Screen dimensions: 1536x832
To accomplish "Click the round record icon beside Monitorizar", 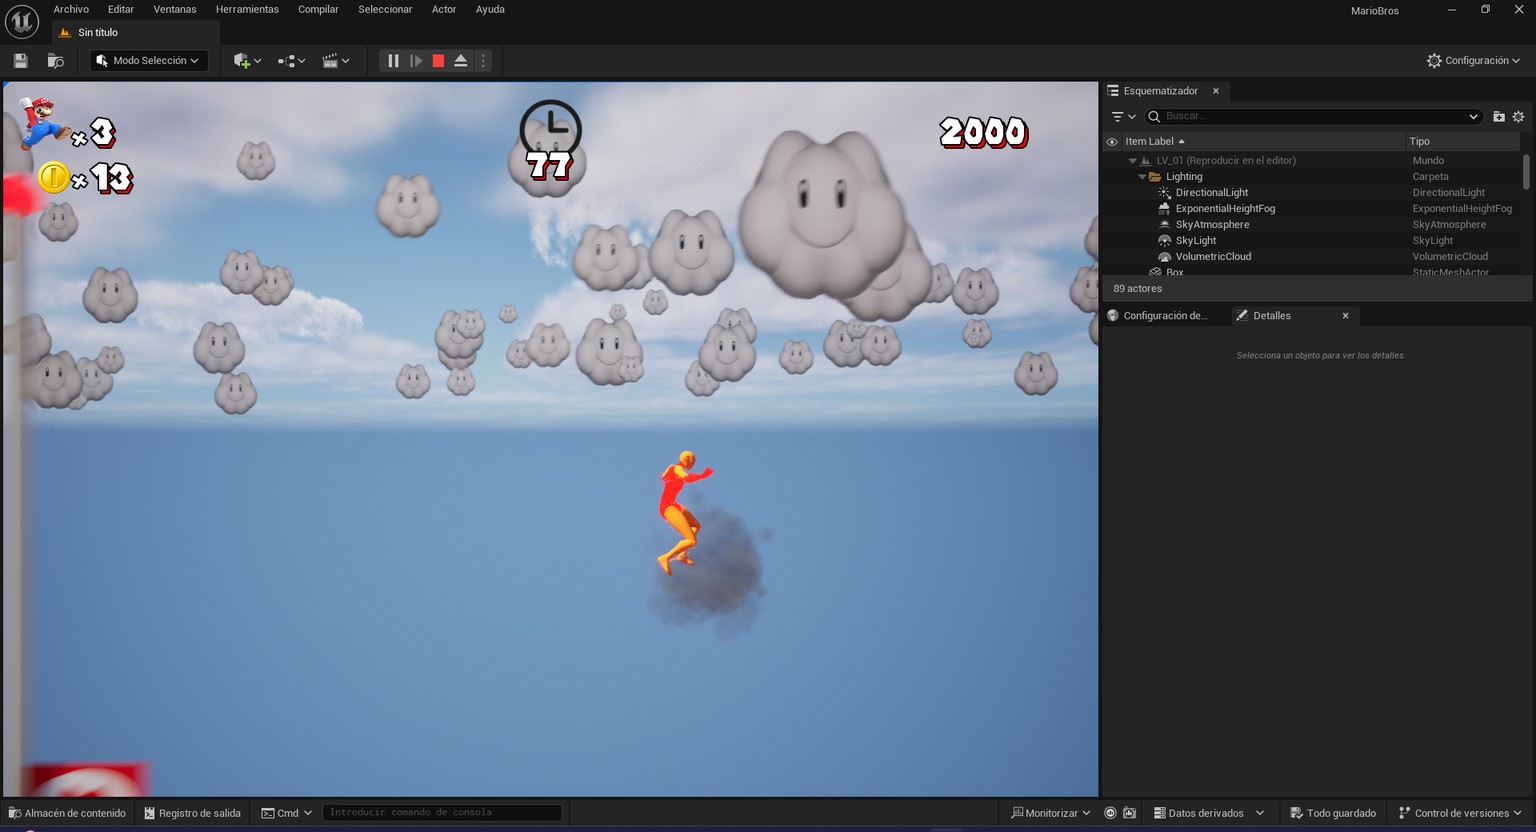I will (x=1110, y=813).
